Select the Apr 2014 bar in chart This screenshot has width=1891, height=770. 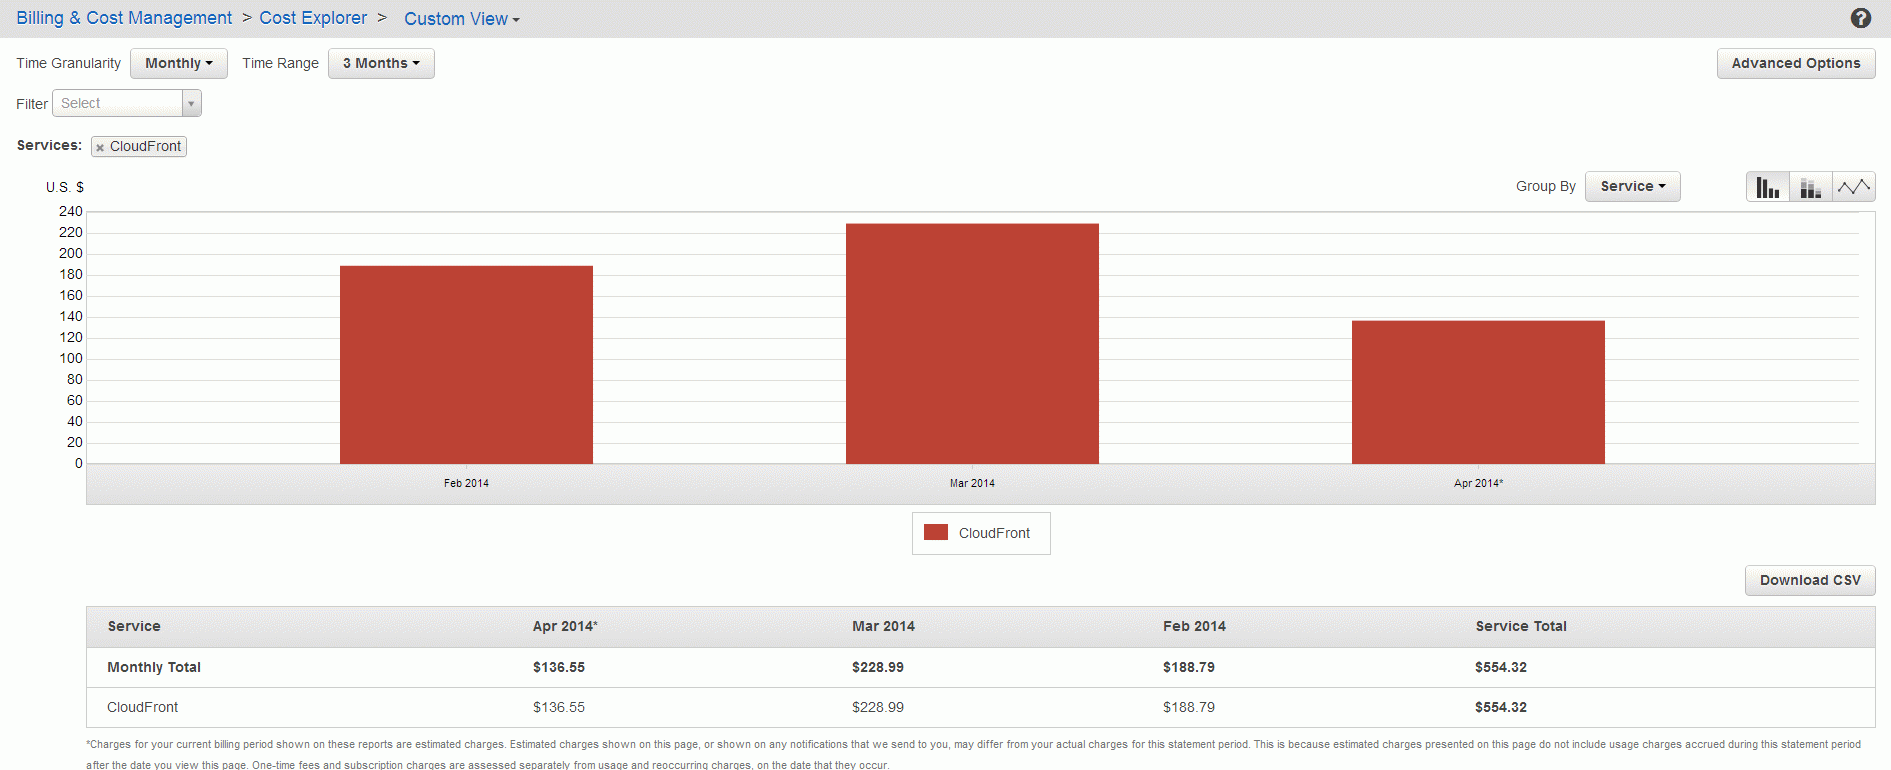[1478, 392]
